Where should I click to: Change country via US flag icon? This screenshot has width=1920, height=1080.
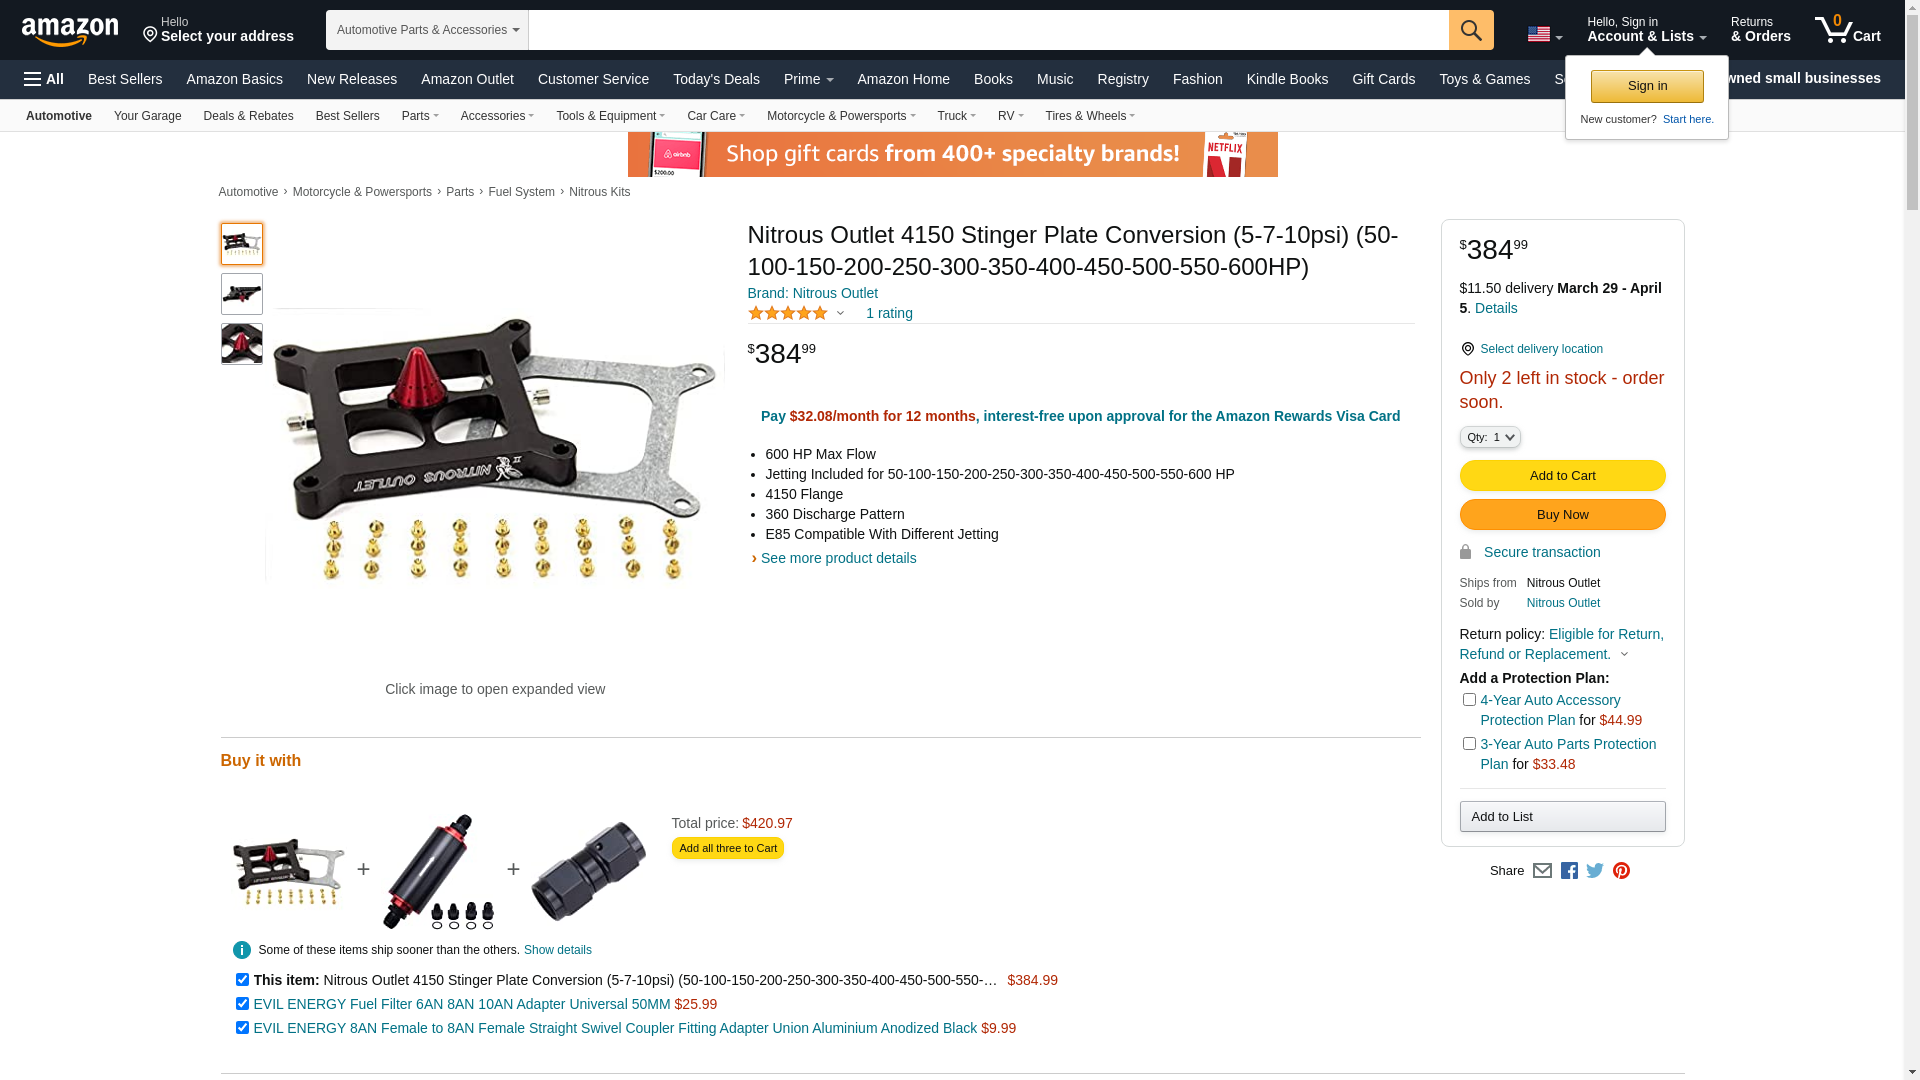coord(1544,35)
